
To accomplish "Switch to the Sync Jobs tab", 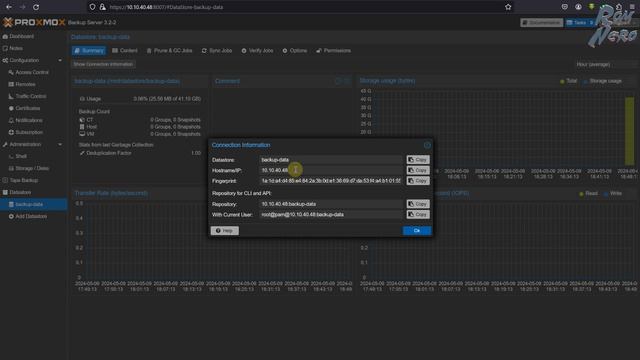I will 217,51.
